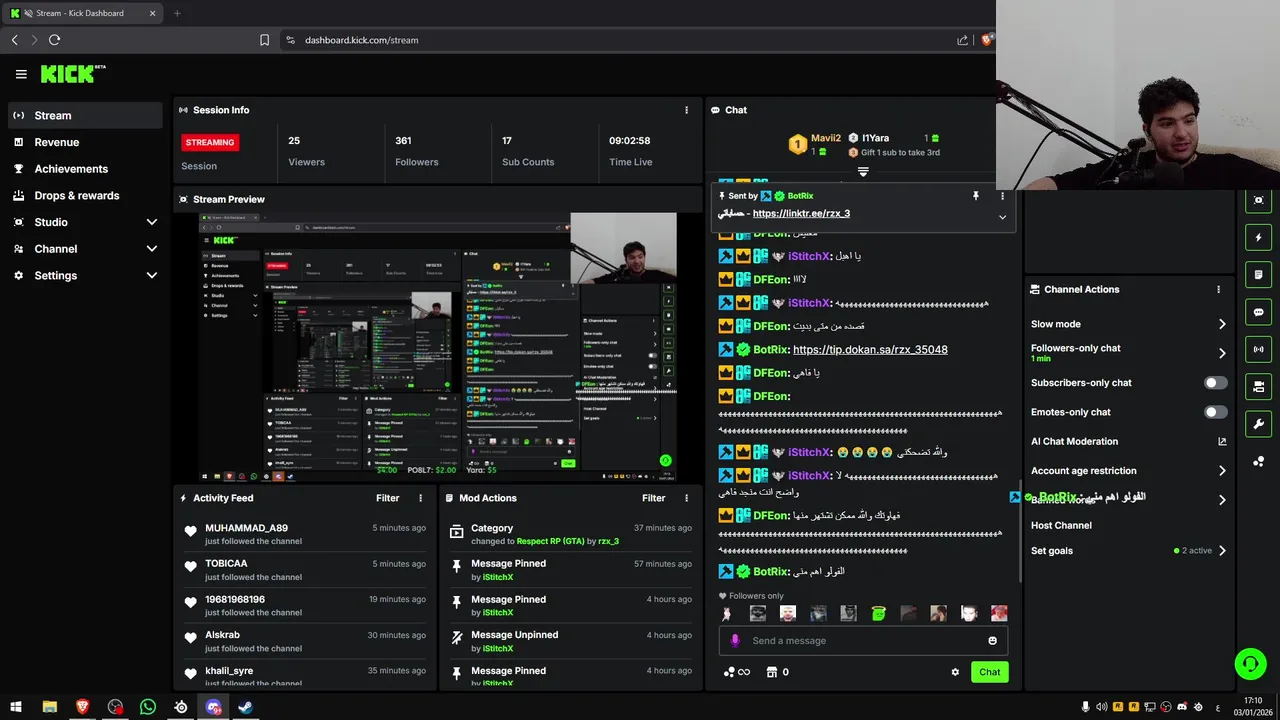Open WhatsApp from taskbar
This screenshot has height=720, width=1280.
(148, 707)
